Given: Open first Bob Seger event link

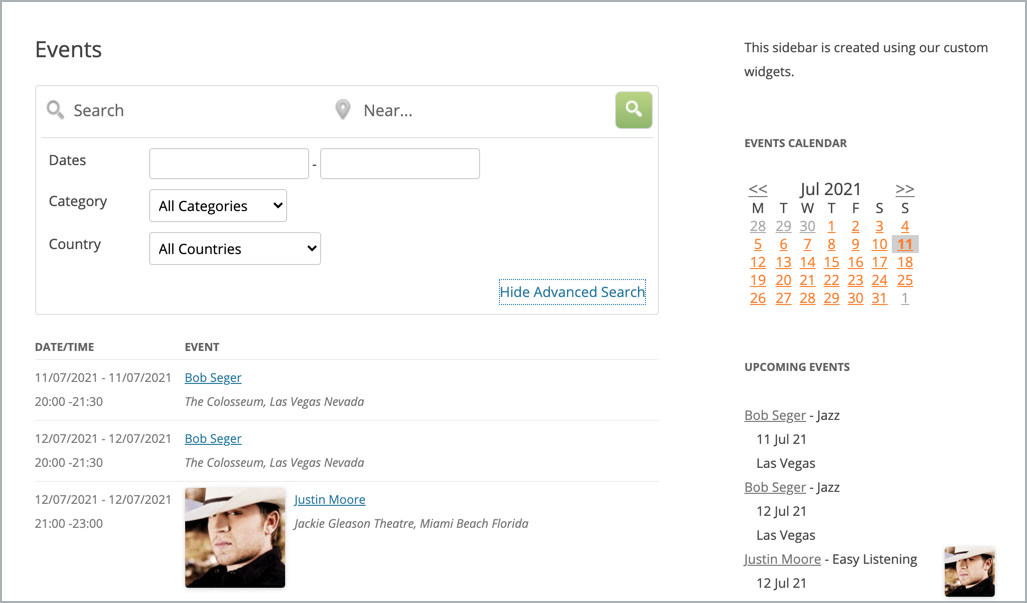Looking at the screenshot, I should pos(213,378).
